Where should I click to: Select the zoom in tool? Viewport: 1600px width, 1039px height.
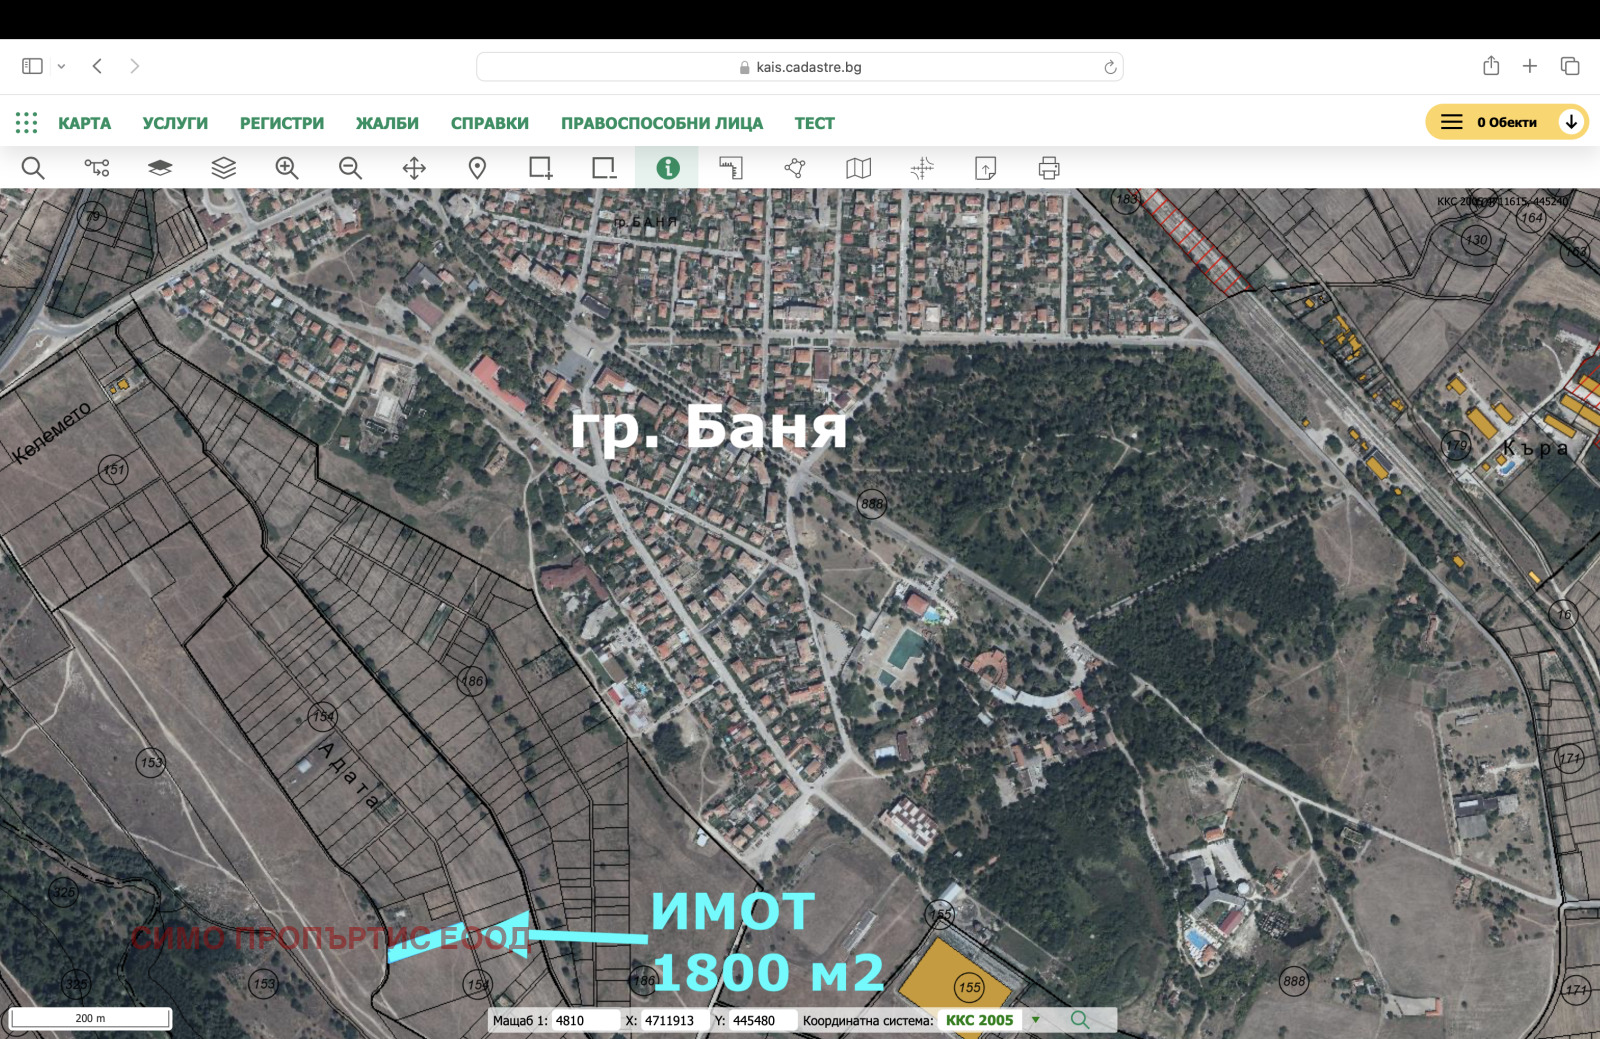pos(287,168)
